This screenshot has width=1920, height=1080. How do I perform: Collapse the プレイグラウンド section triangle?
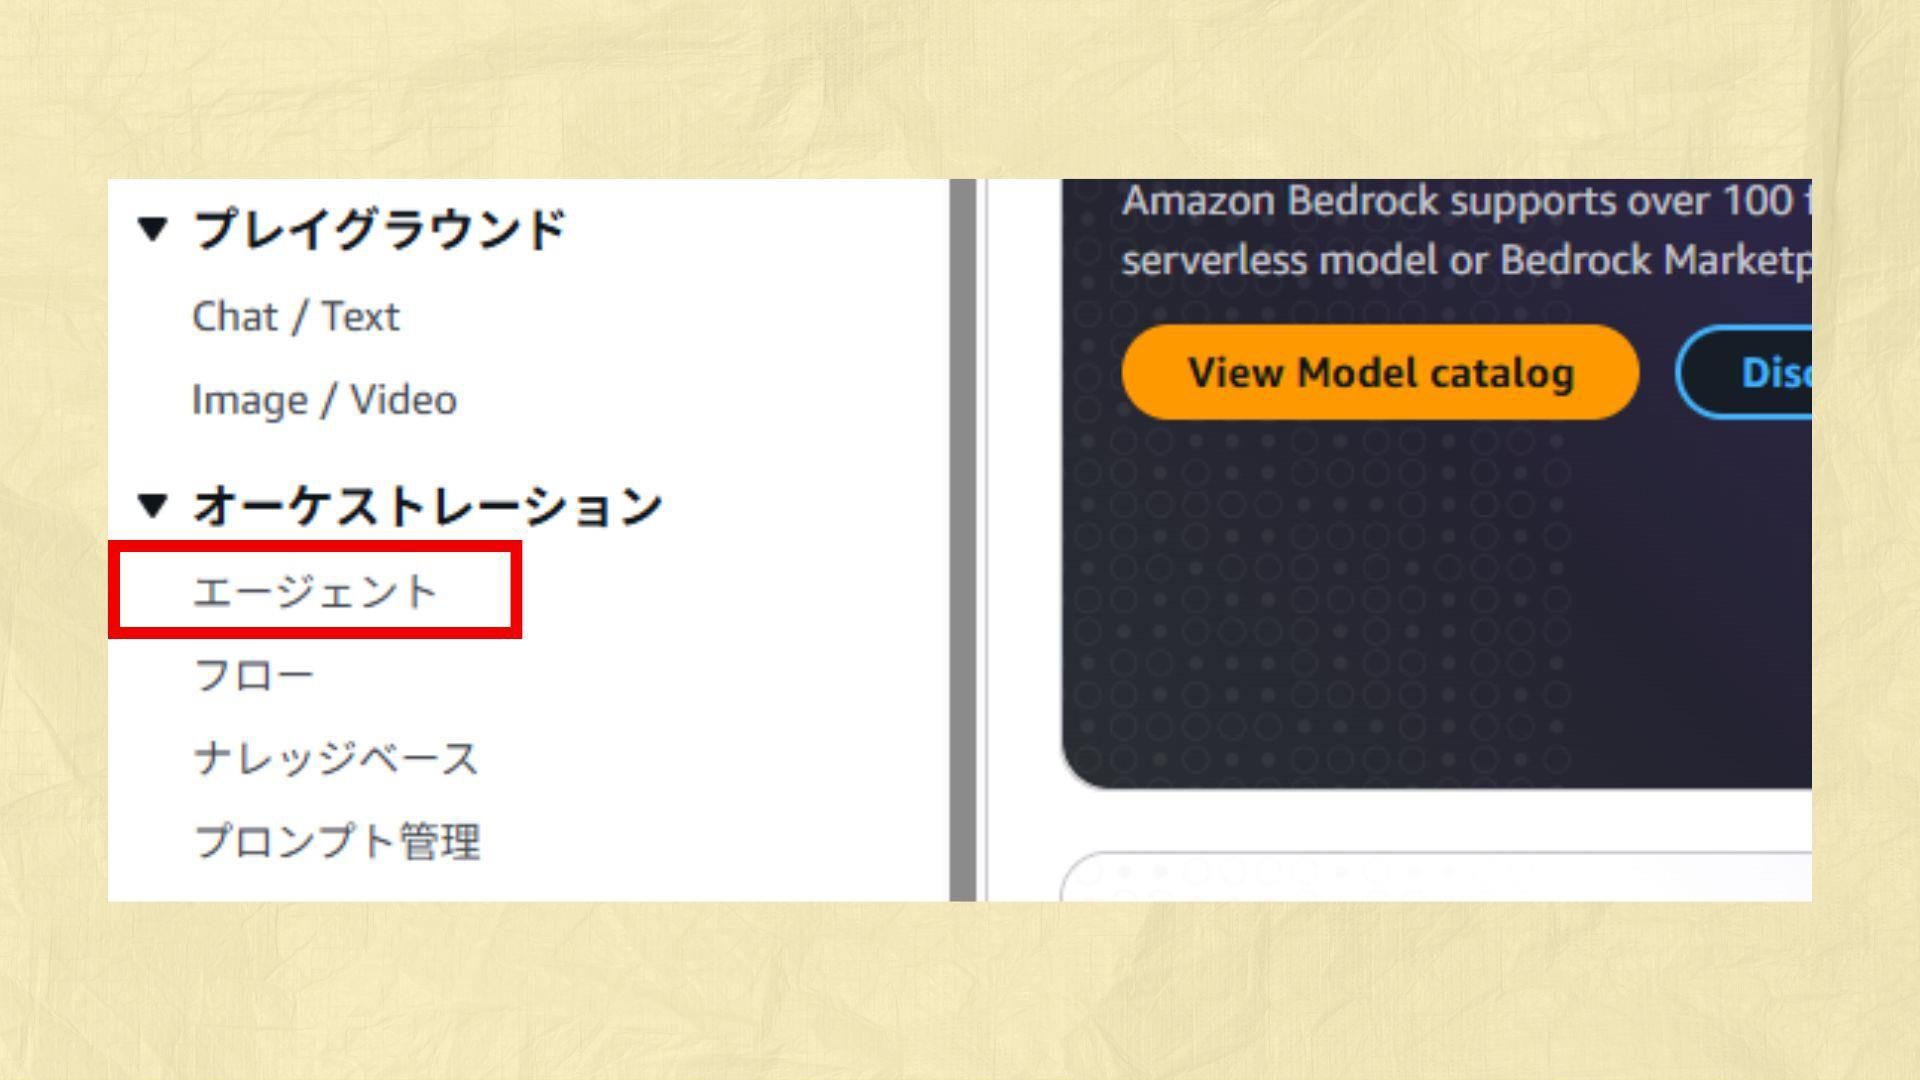click(152, 229)
